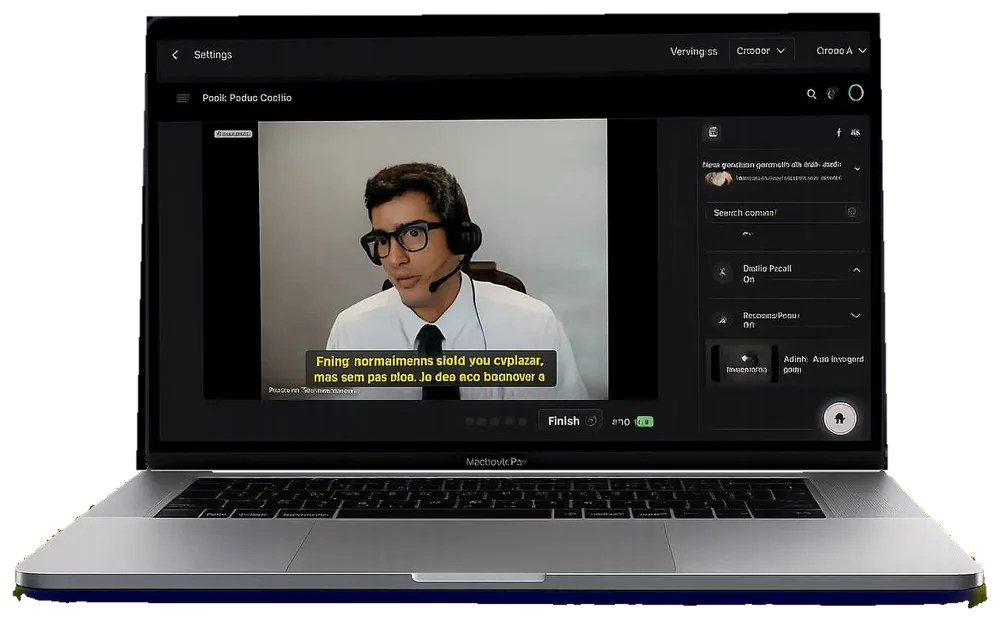The image size is (1000, 621).
Task: Click the Verving ss label
Action: pos(693,52)
